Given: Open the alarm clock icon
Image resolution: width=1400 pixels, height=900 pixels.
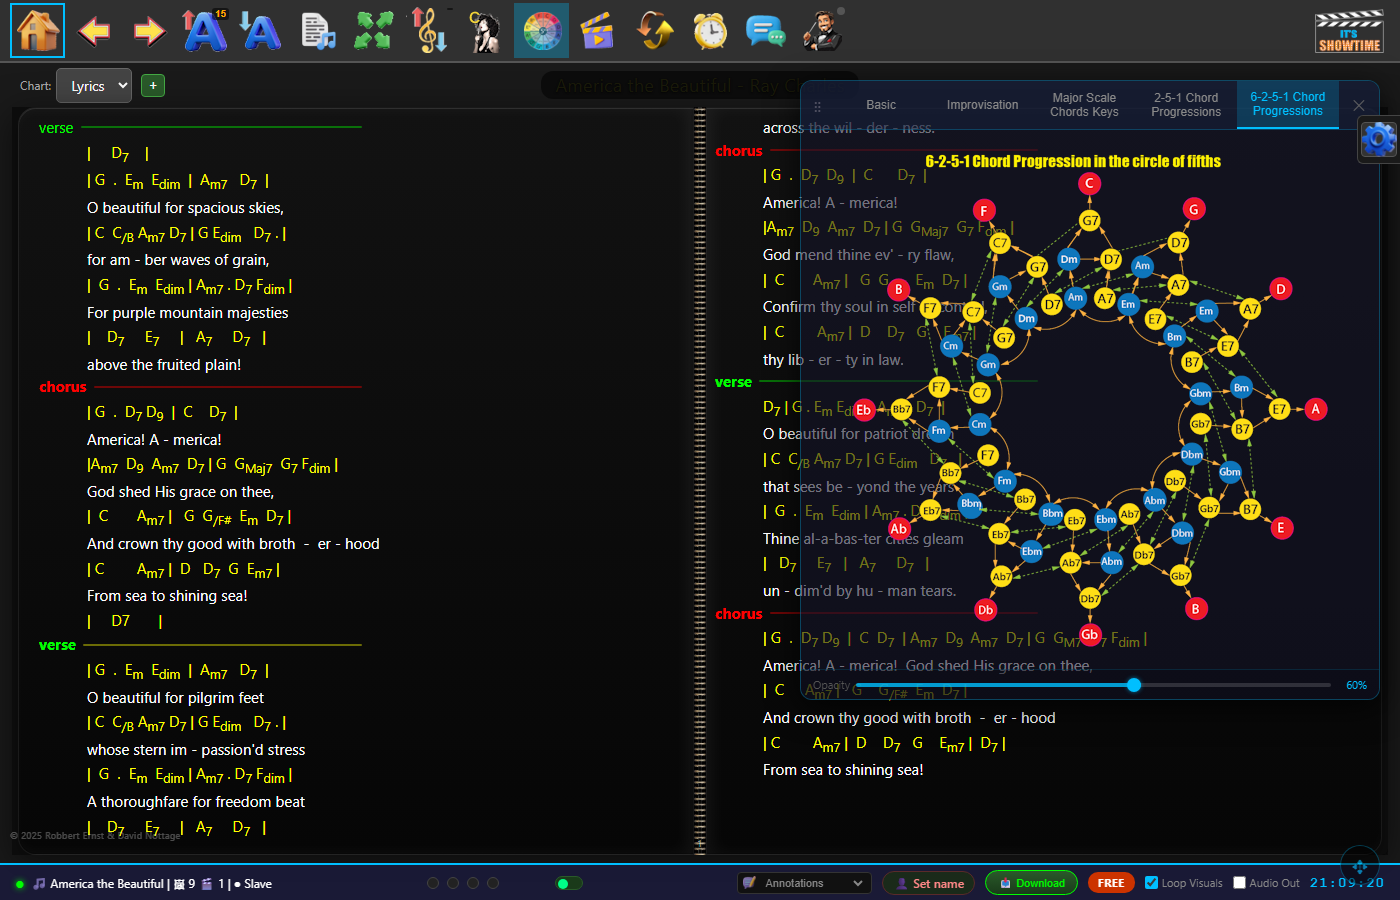Looking at the screenshot, I should pyautogui.click(x=710, y=31).
